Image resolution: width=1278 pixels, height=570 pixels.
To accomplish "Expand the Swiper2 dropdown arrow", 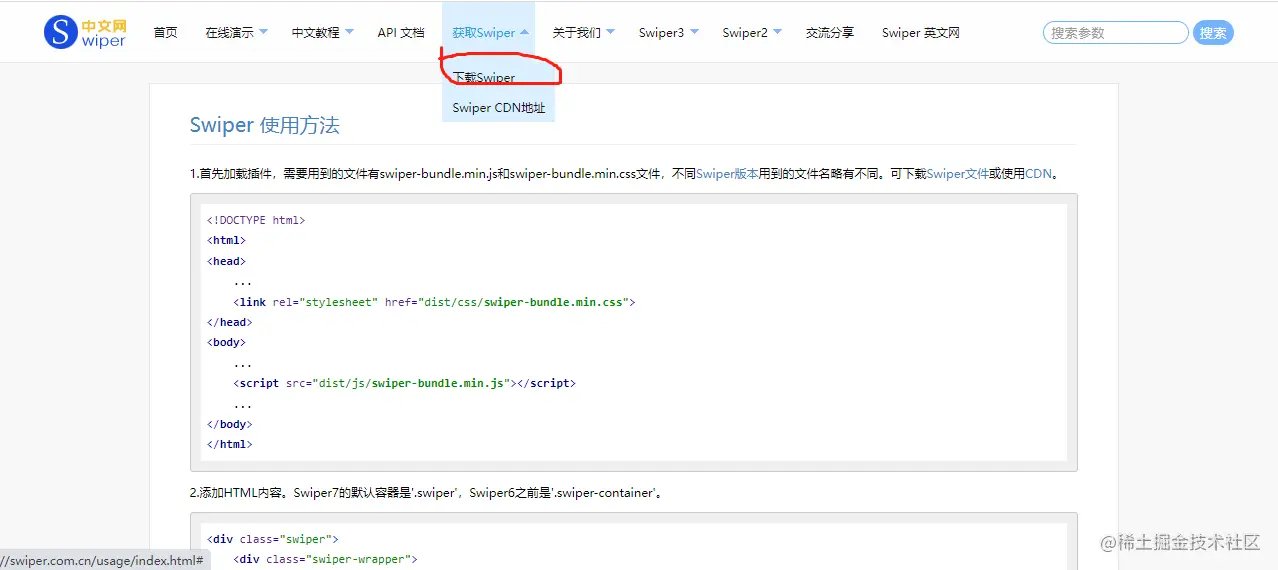I will (x=777, y=32).
